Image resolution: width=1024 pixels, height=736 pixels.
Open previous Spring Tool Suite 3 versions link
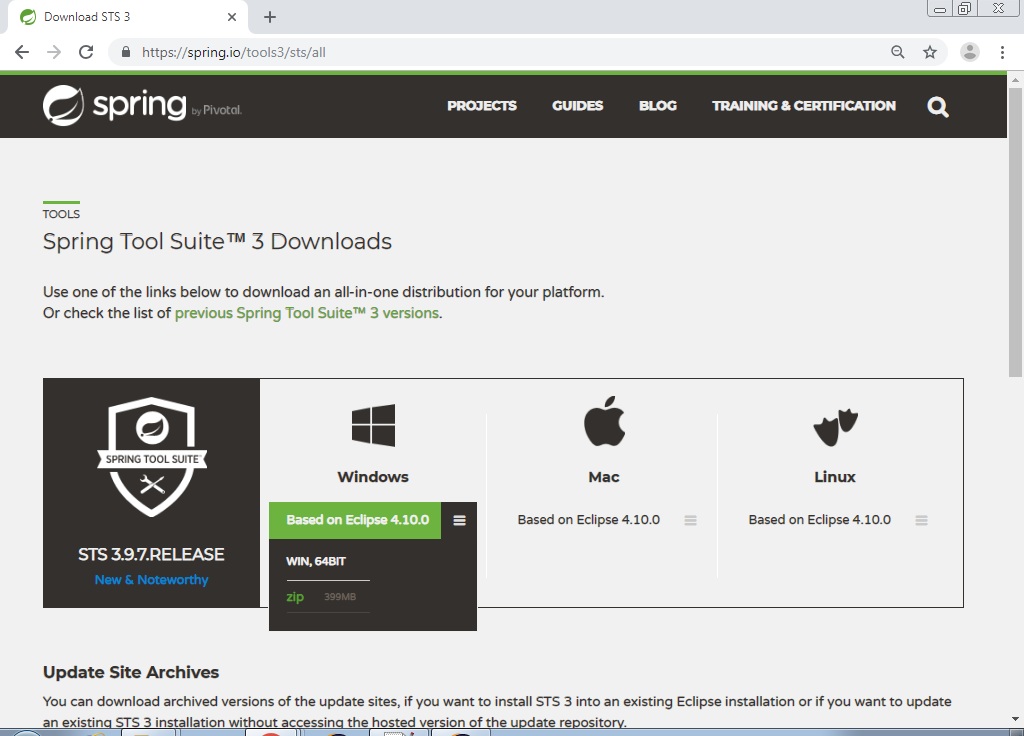tap(306, 313)
